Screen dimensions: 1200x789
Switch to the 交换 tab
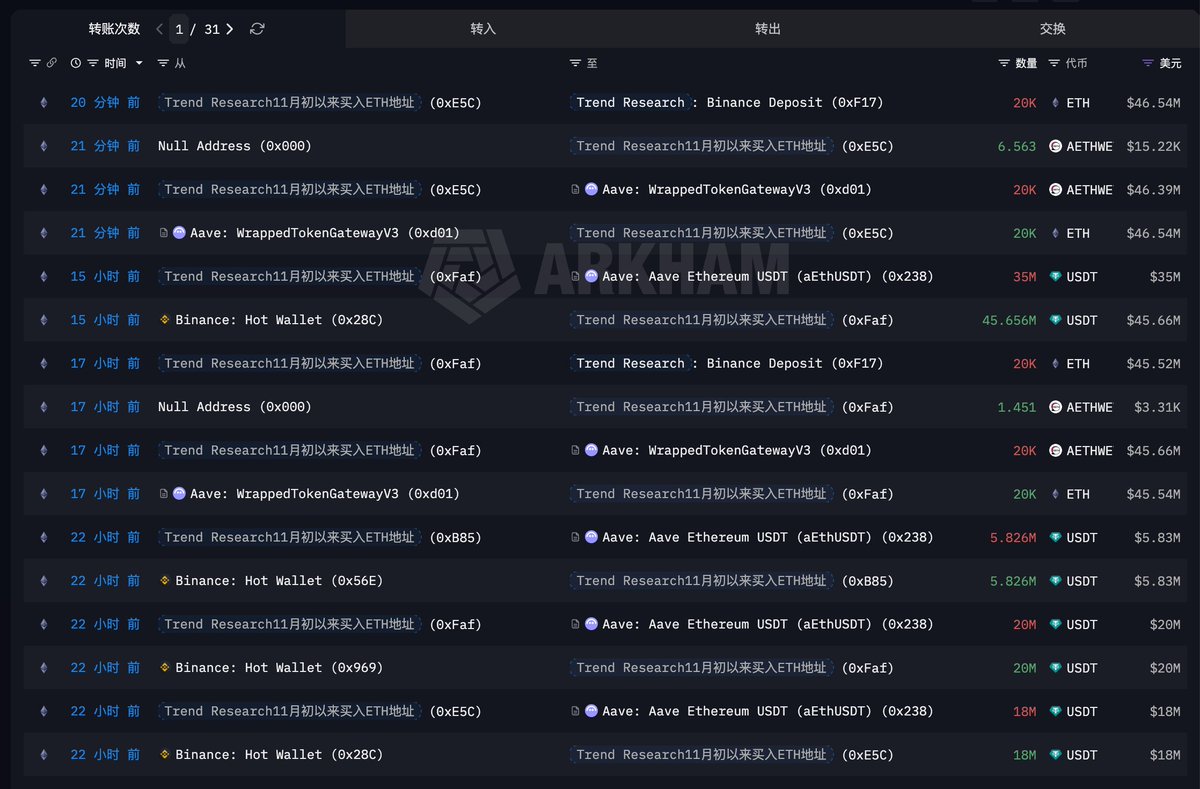coord(1053,29)
